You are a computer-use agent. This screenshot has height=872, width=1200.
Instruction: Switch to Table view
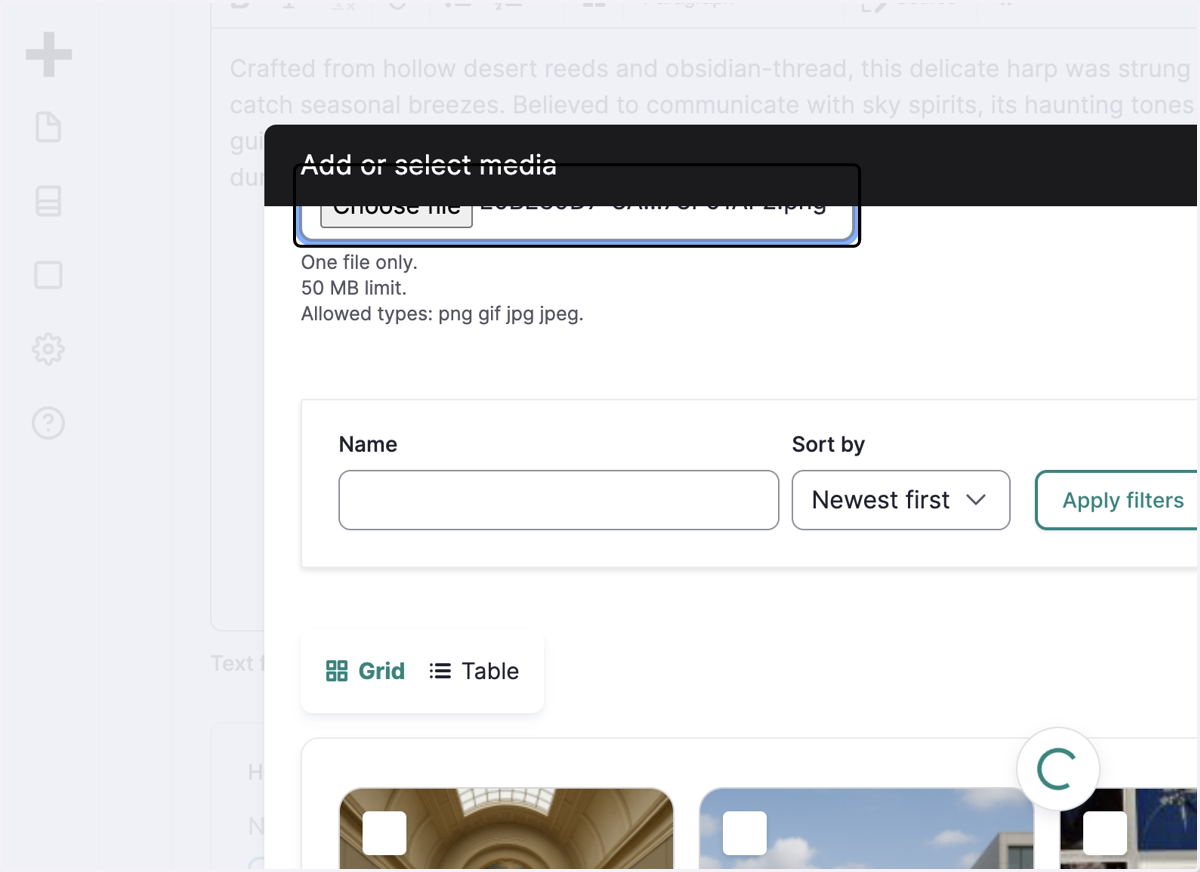tap(474, 671)
